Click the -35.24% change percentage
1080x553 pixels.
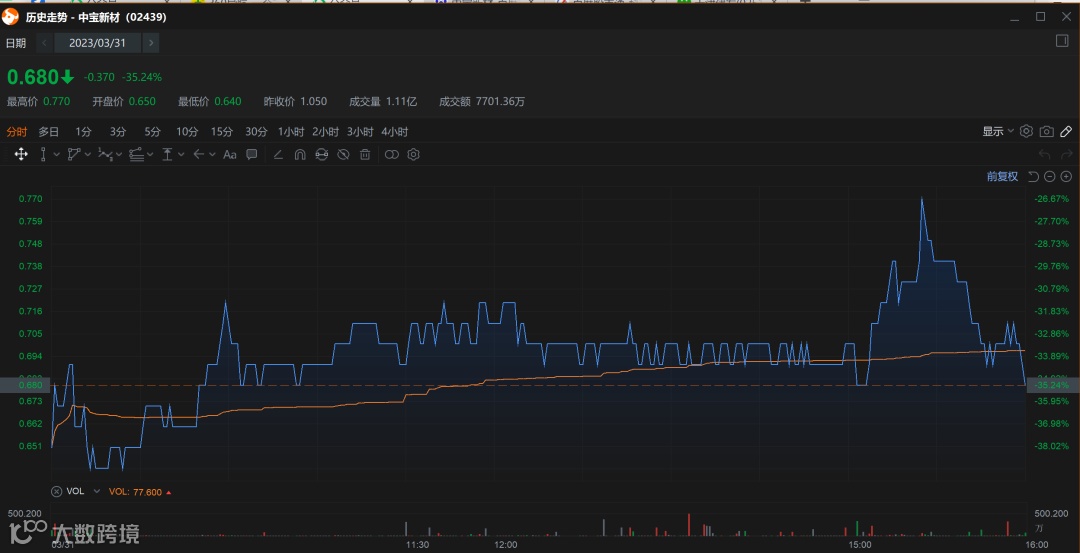pyautogui.click(x=142, y=77)
